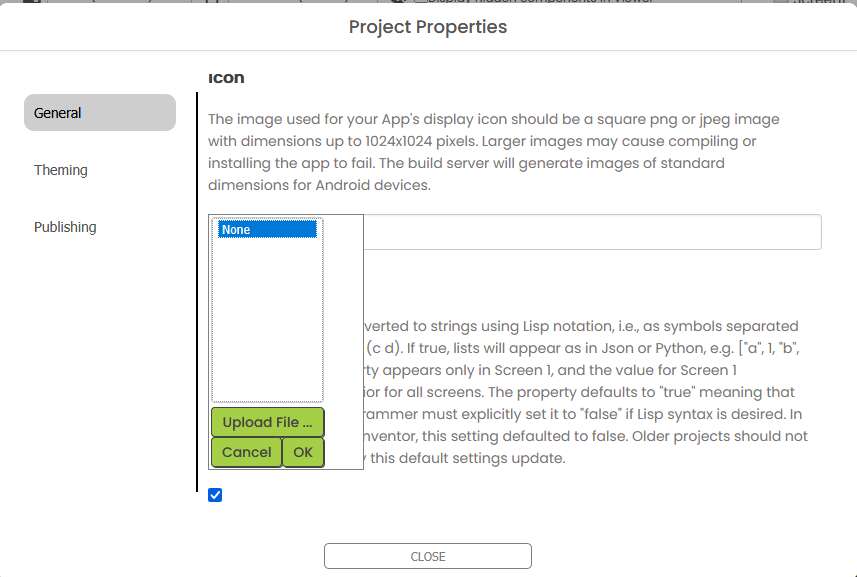Toggle the checkbox below the list-display description
Screen dimensions: 857x577
pos(216,495)
